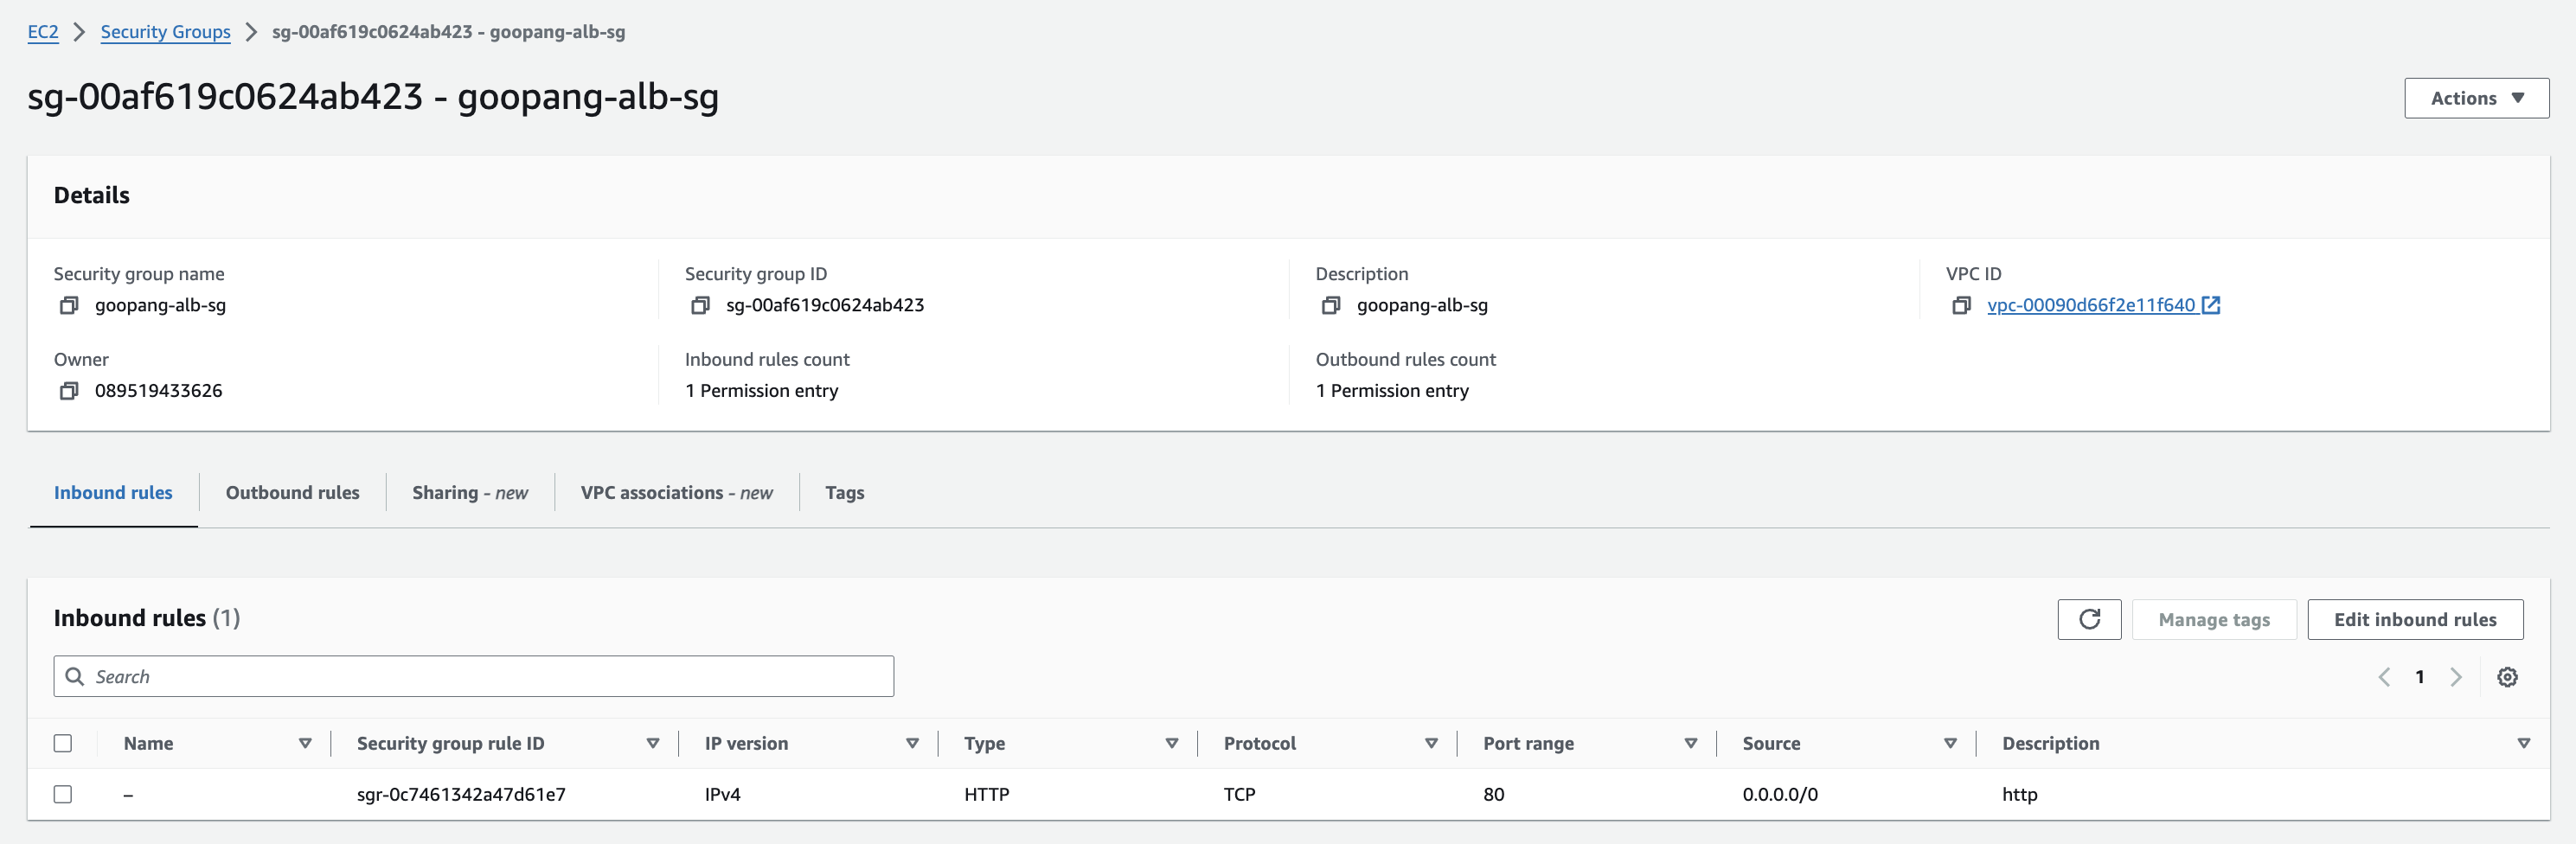Open the Tags tab
Image resolution: width=2576 pixels, height=844 pixels.
pos(845,493)
